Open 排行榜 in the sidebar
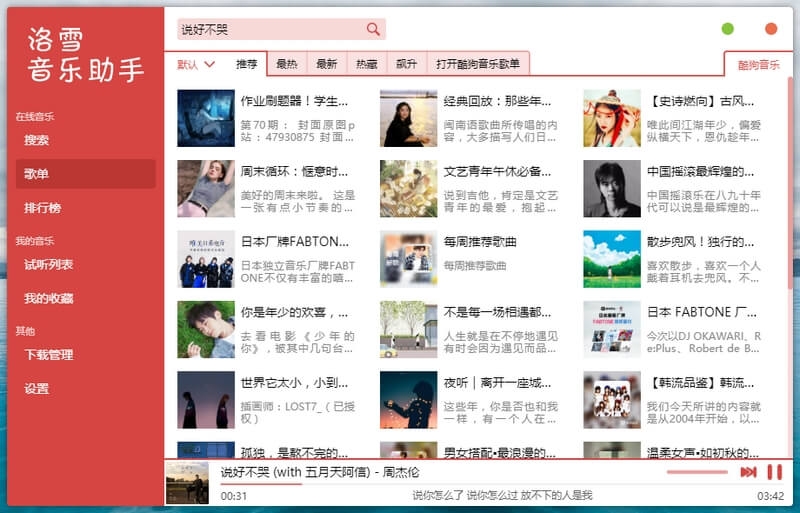 (x=85, y=208)
